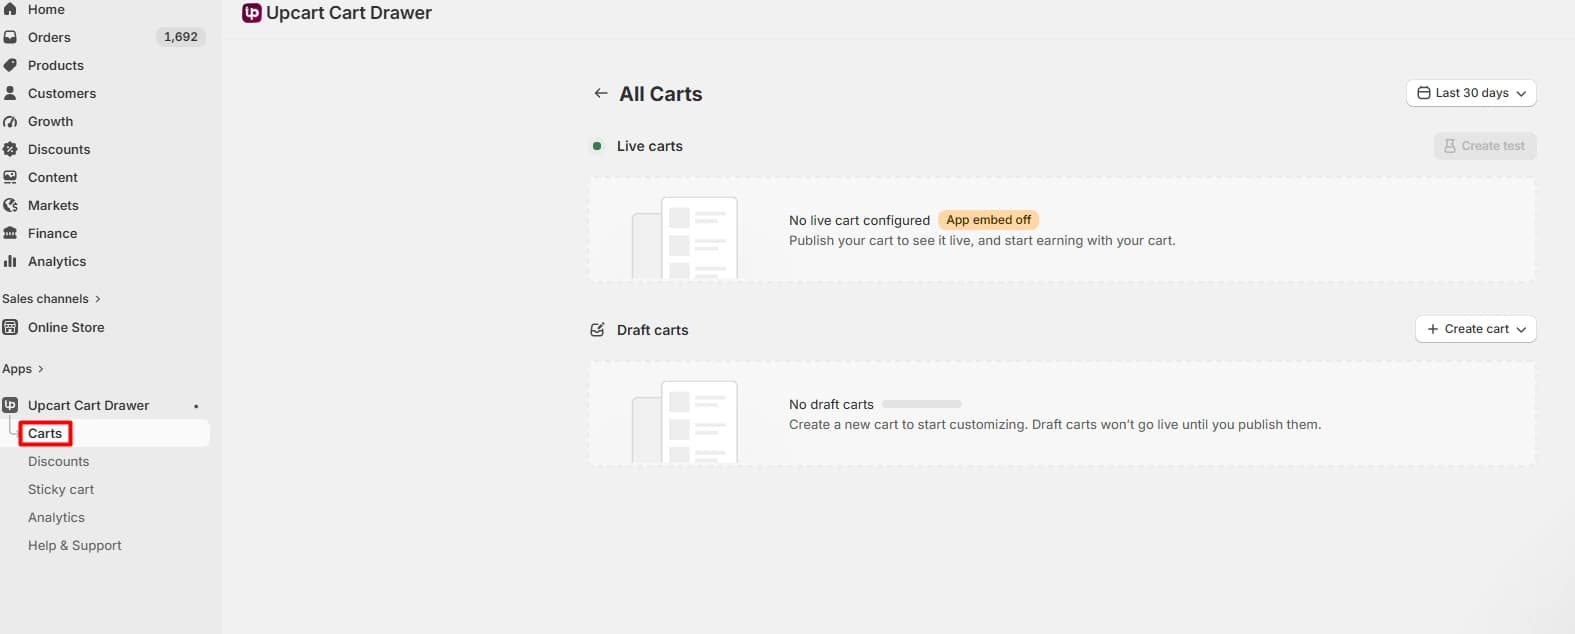Click the Markets globe icon
1575x634 pixels.
(10, 205)
